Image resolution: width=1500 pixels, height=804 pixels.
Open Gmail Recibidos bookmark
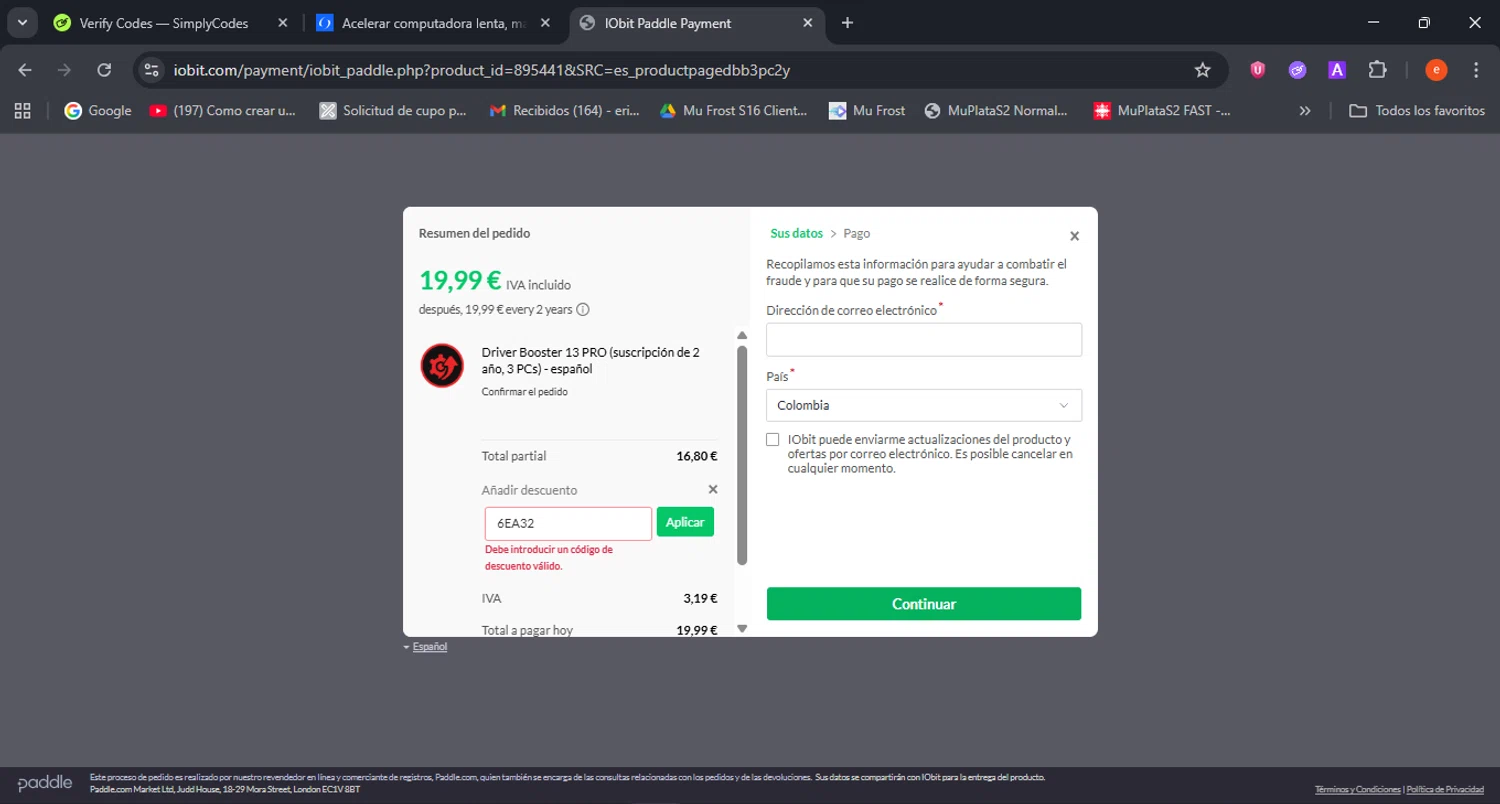[564, 111]
